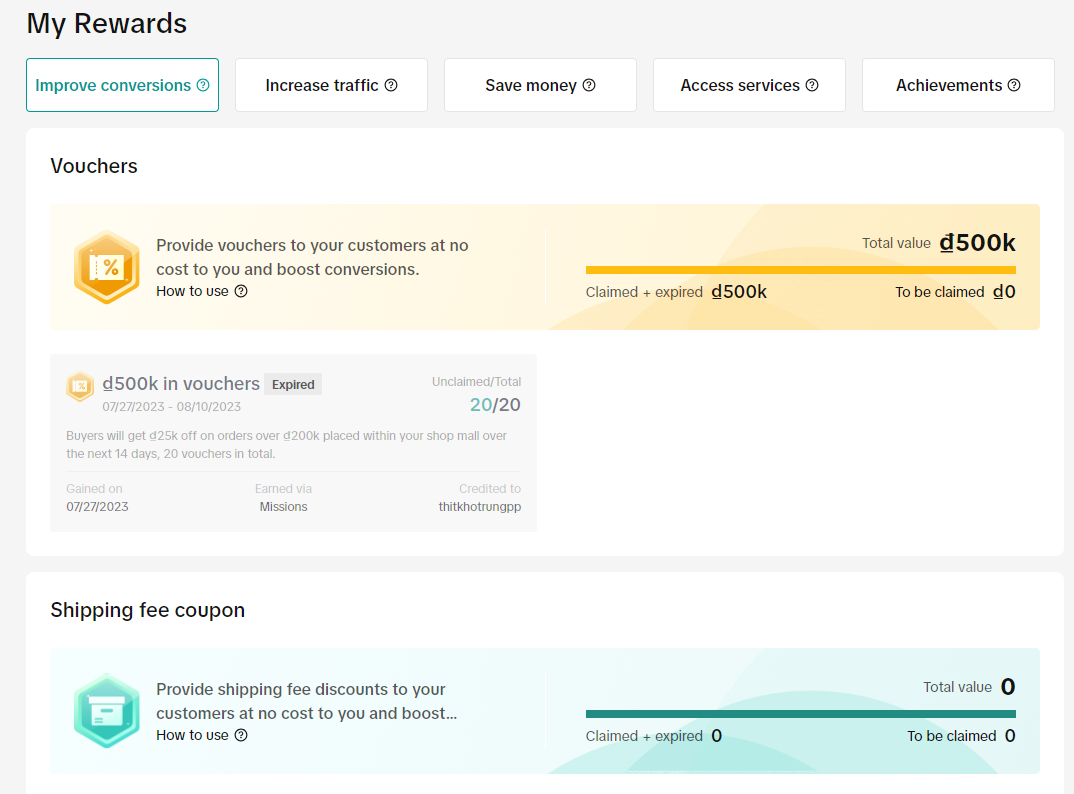1074x794 pixels.
Task: Click help icon beside Improve conversions
Action: point(203,85)
